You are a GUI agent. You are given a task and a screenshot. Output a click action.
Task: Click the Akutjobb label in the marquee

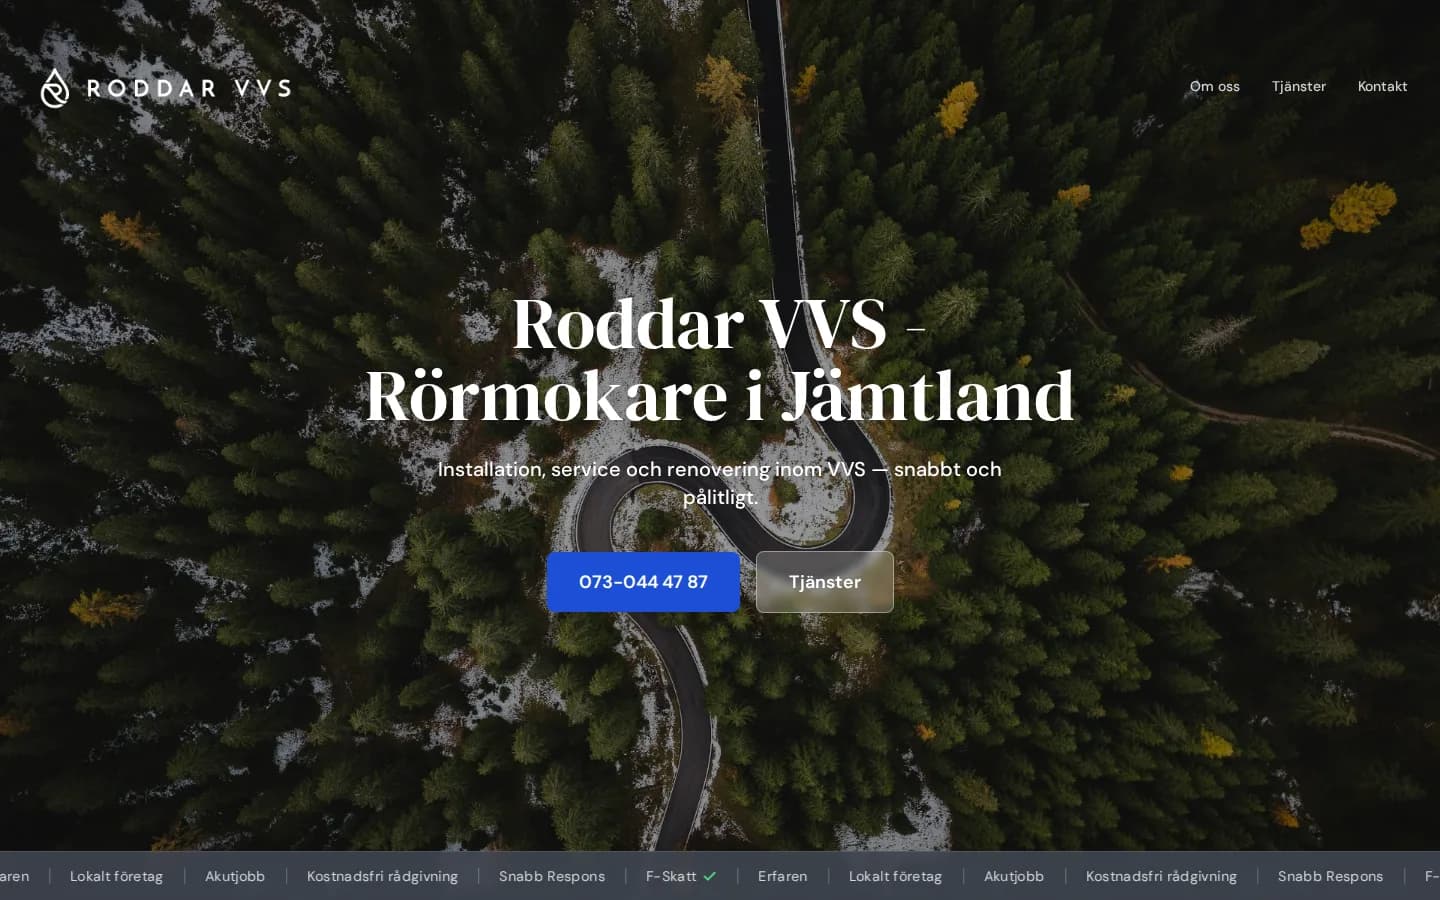coord(235,876)
